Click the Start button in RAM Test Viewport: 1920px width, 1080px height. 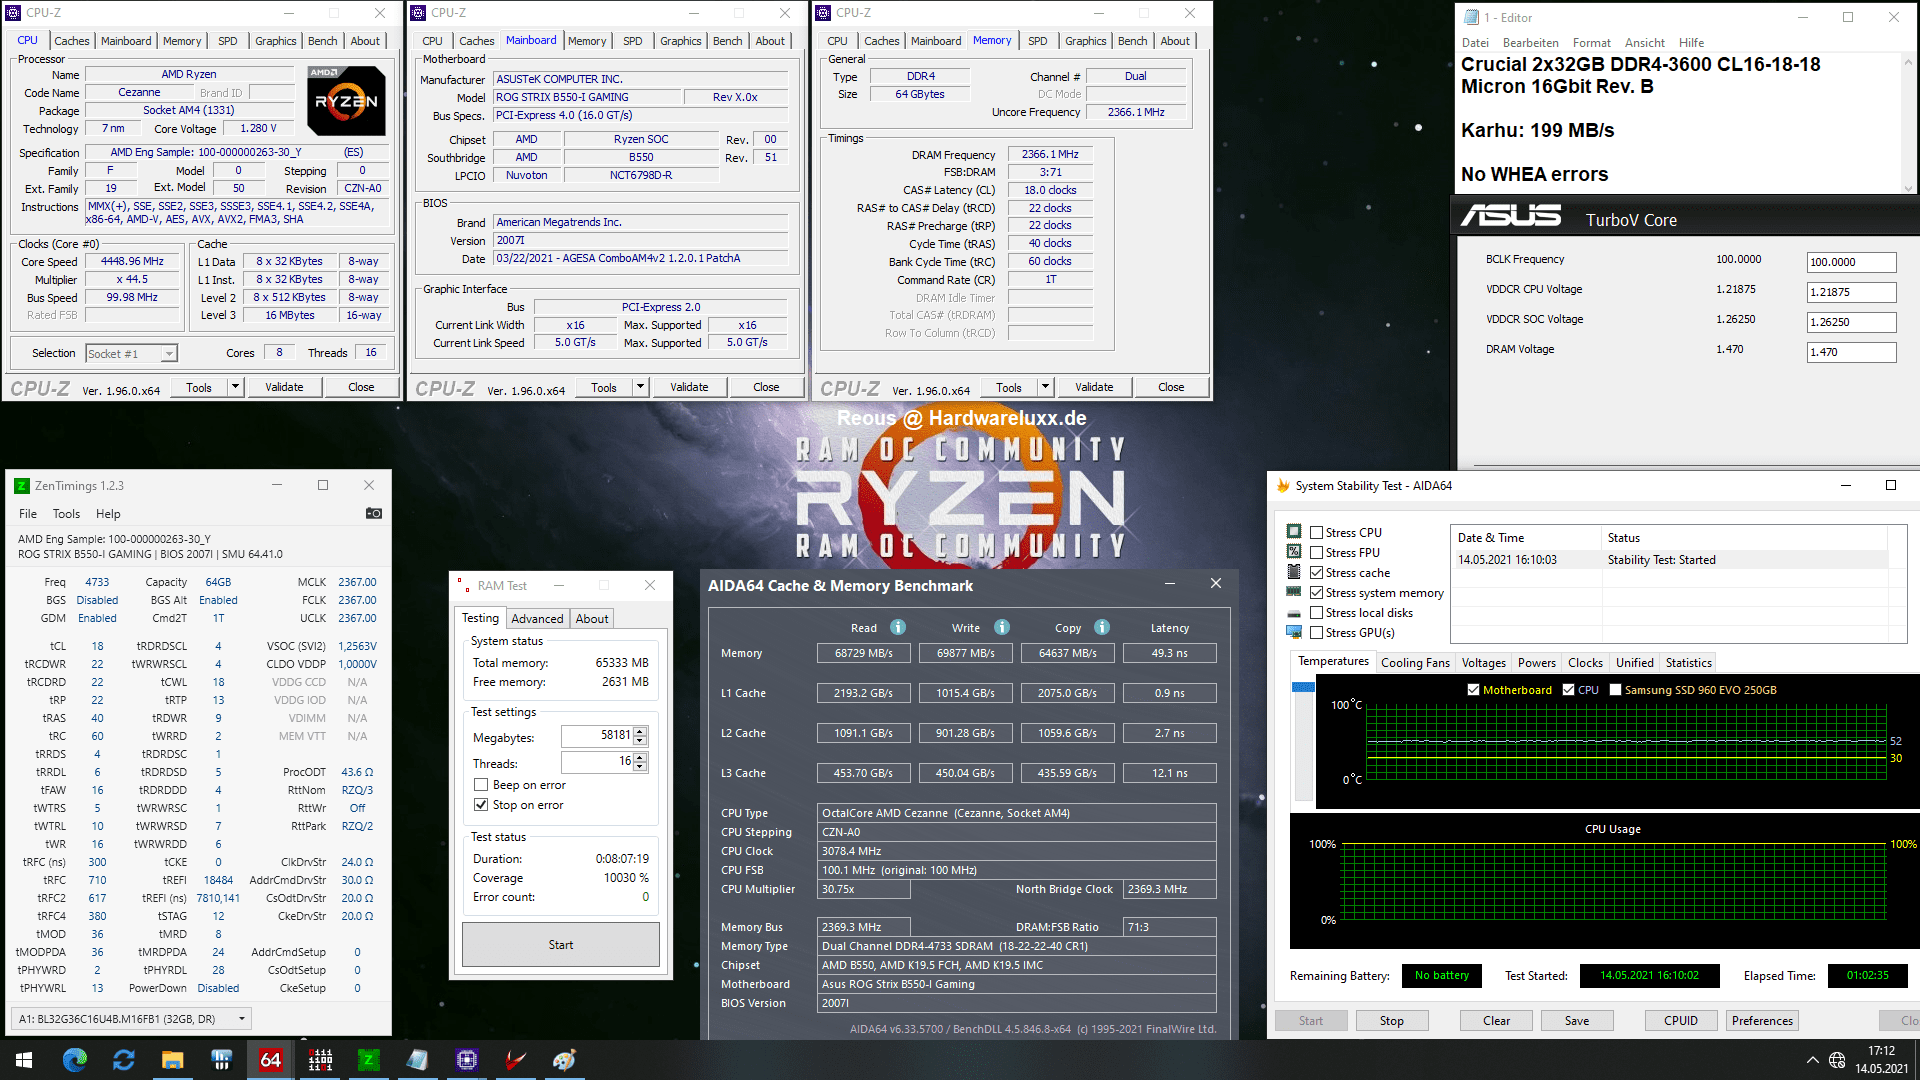coord(561,945)
